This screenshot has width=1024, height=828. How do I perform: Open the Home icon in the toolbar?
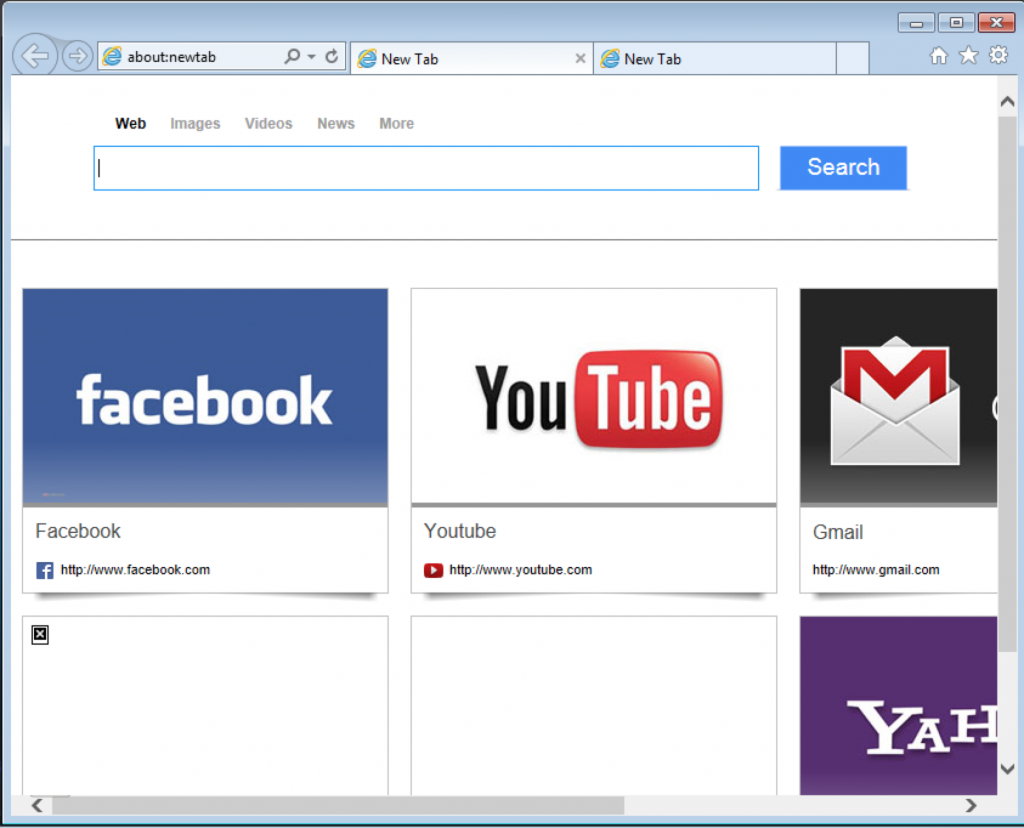pos(938,56)
